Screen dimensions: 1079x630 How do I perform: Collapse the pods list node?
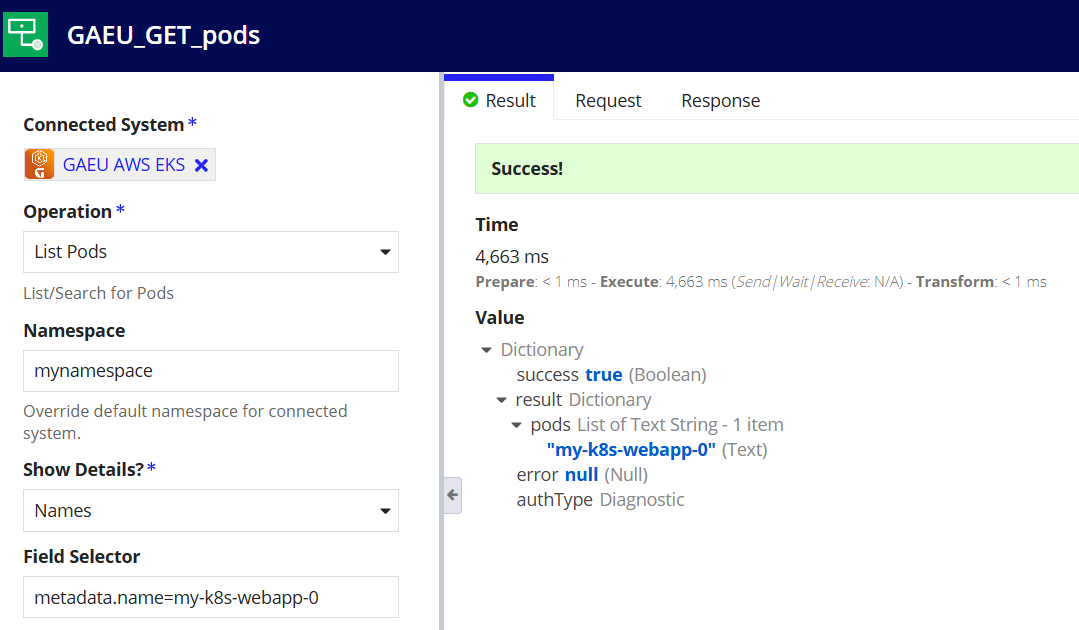click(x=517, y=425)
